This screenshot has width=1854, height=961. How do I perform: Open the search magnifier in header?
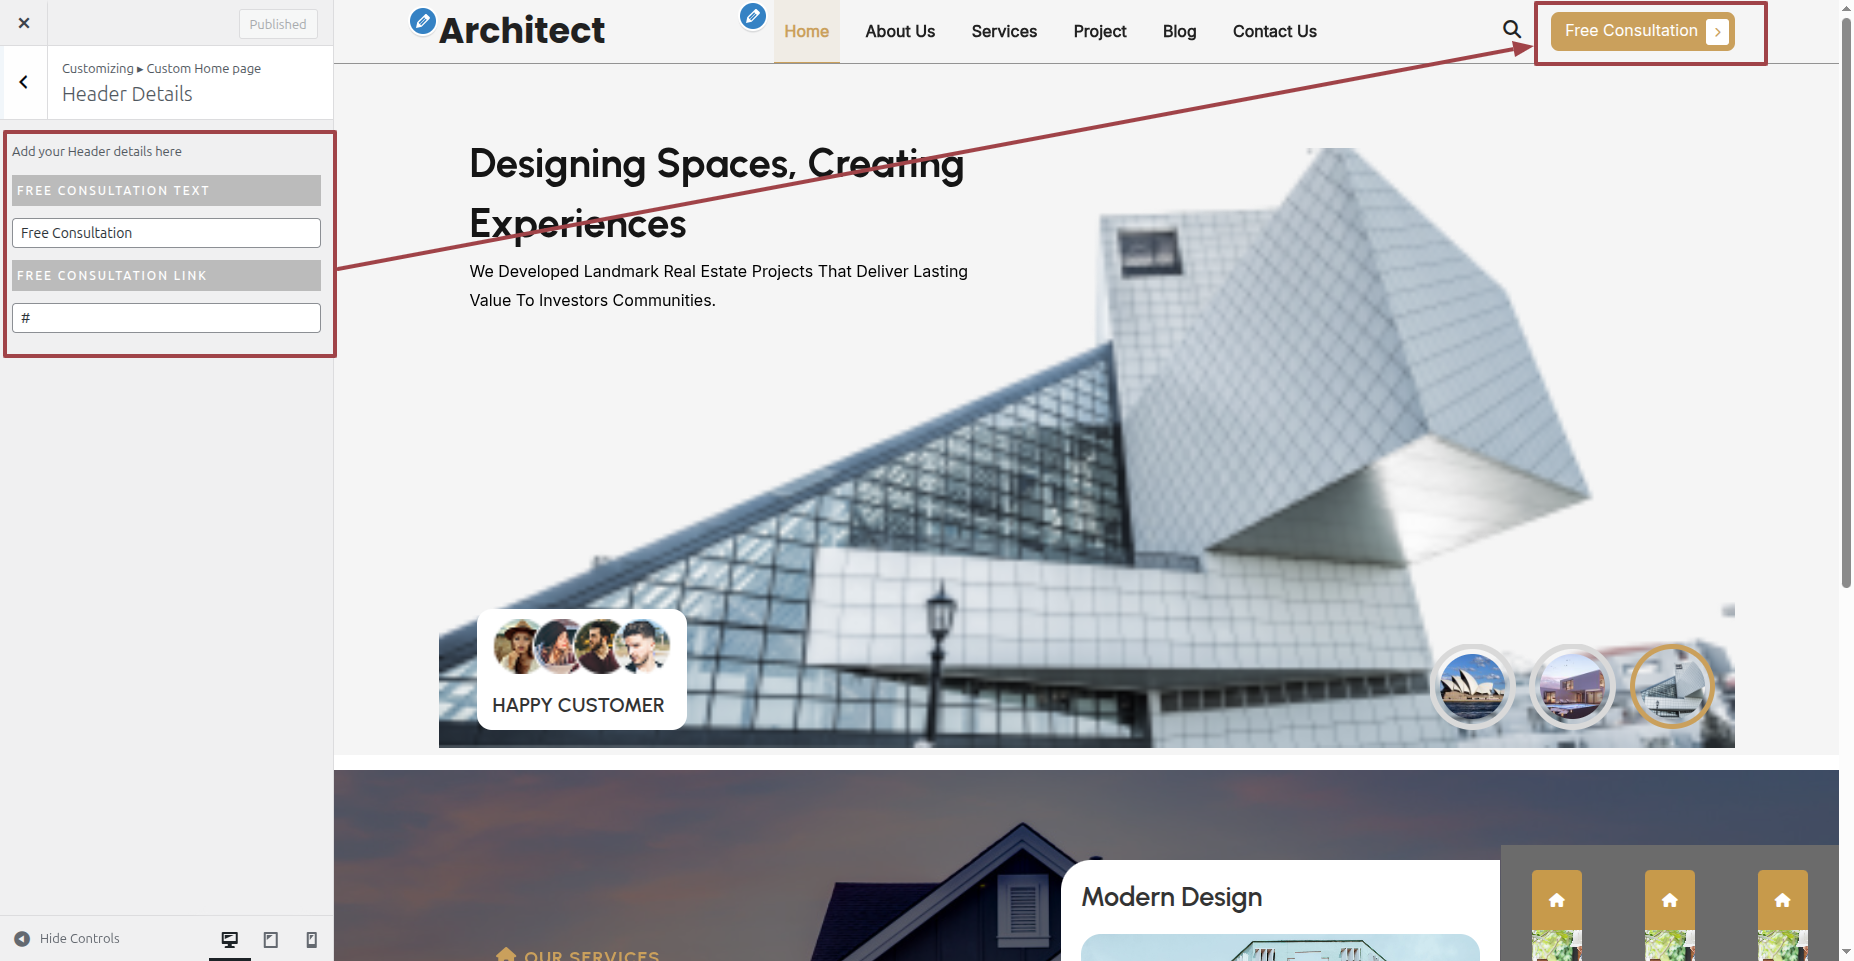click(x=1512, y=30)
